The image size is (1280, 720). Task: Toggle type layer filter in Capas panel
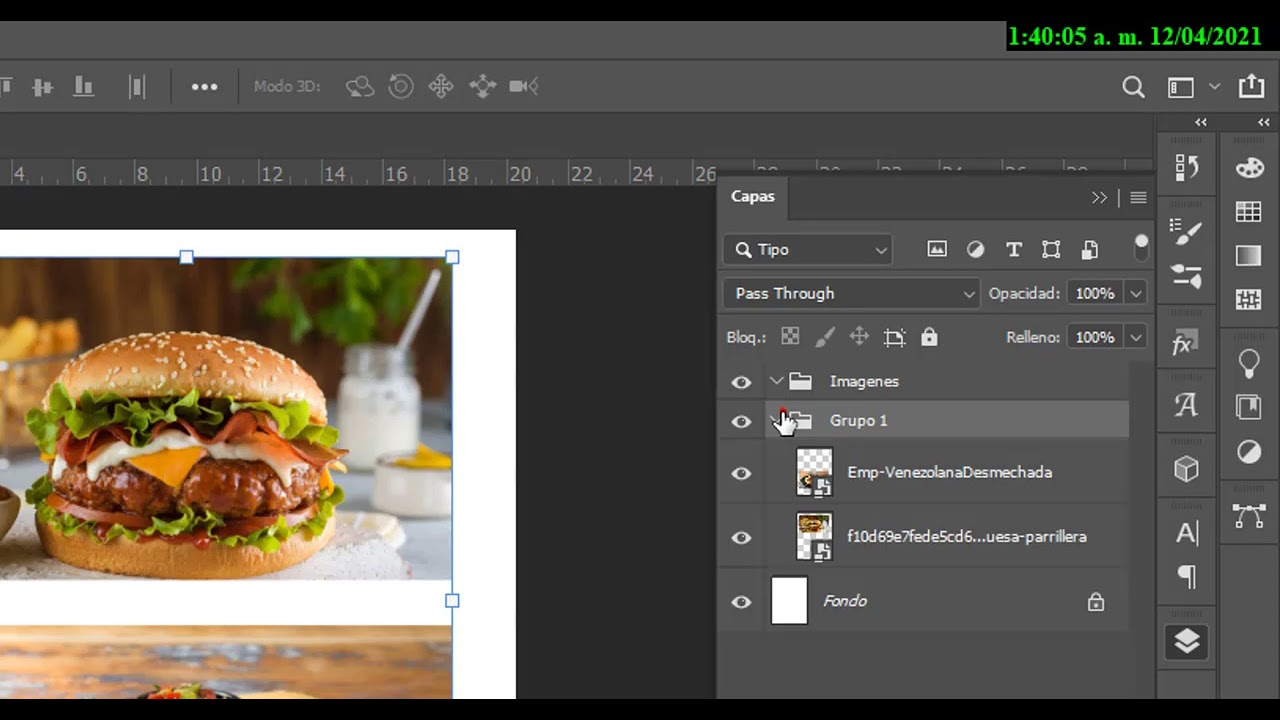click(x=1013, y=249)
